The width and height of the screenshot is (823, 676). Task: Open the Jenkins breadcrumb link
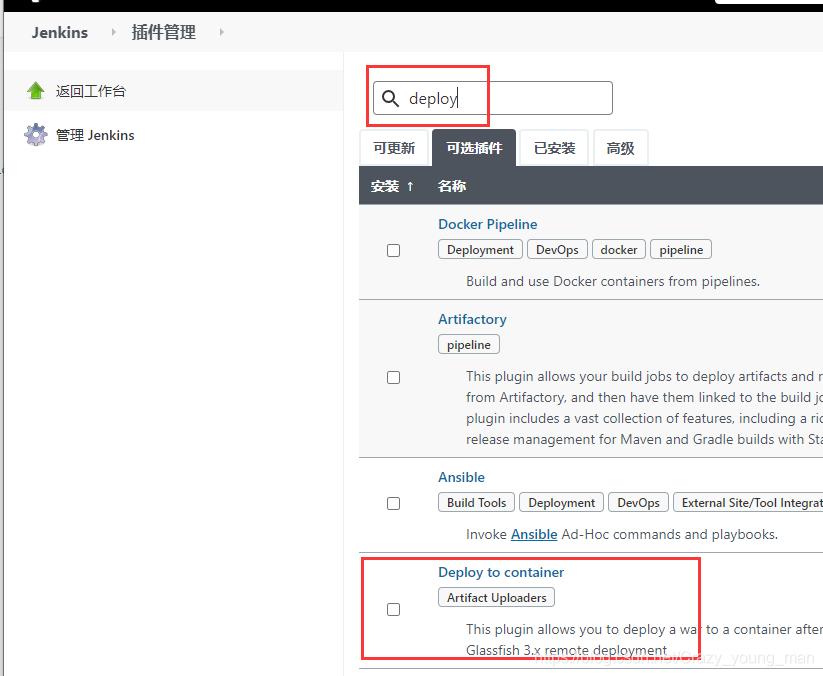[x=60, y=33]
